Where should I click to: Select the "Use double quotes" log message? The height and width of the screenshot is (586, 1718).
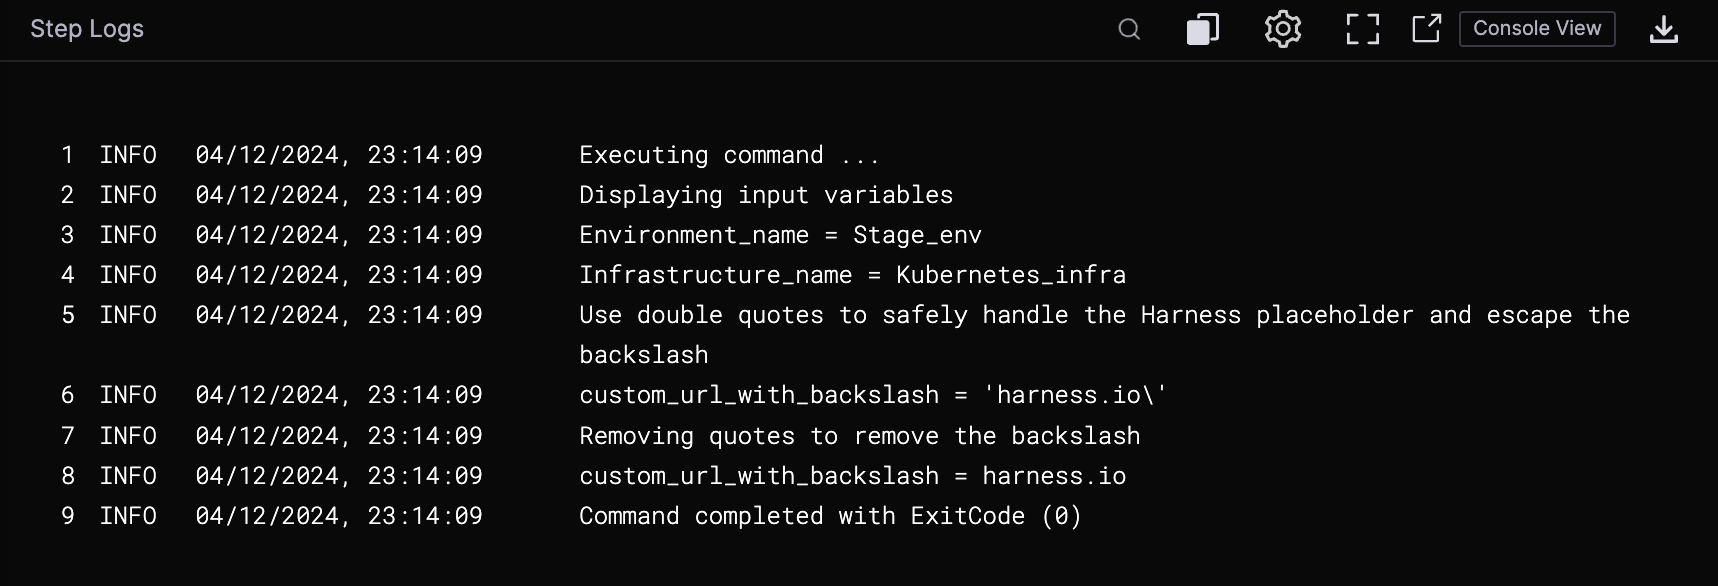(x=1104, y=315)
